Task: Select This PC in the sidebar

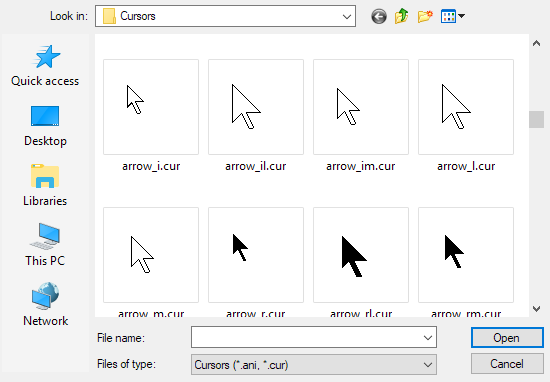Action: click(45, 245)
